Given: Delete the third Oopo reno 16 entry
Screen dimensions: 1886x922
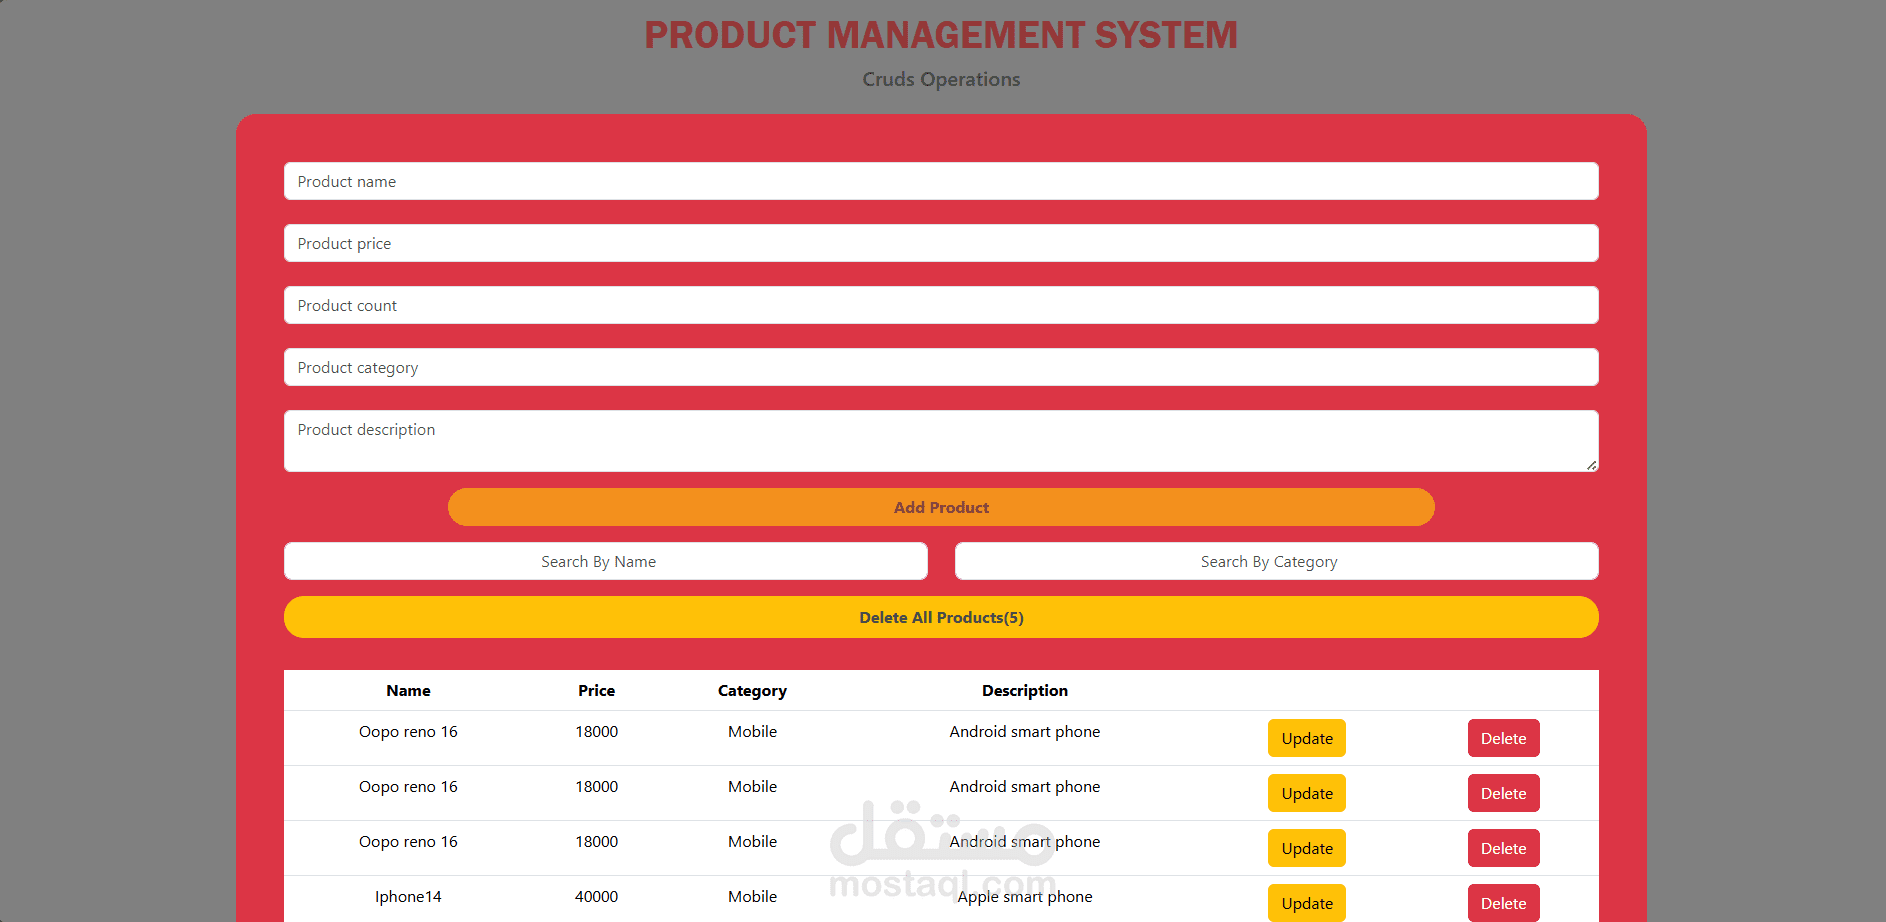Looking at the screenshot, I should point(1503,848).
